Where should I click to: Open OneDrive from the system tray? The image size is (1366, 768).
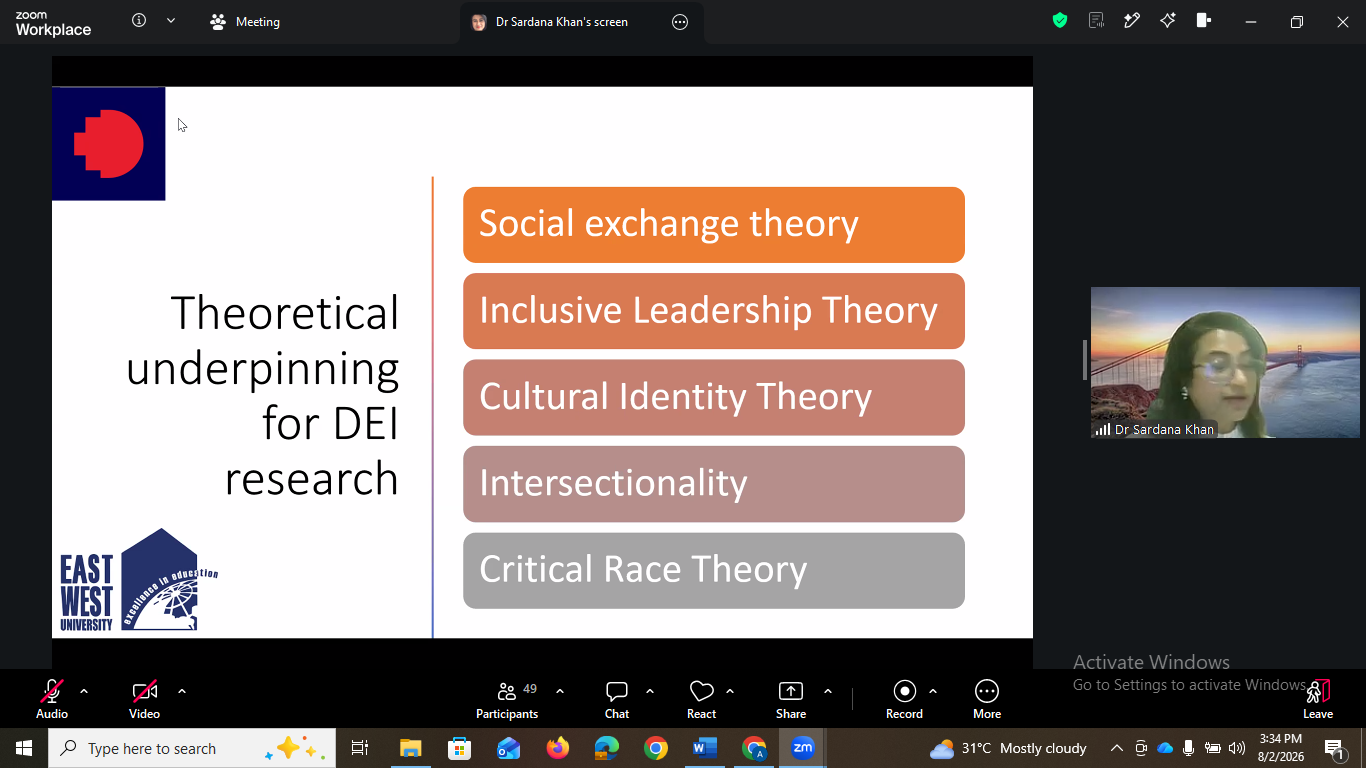1165,748
